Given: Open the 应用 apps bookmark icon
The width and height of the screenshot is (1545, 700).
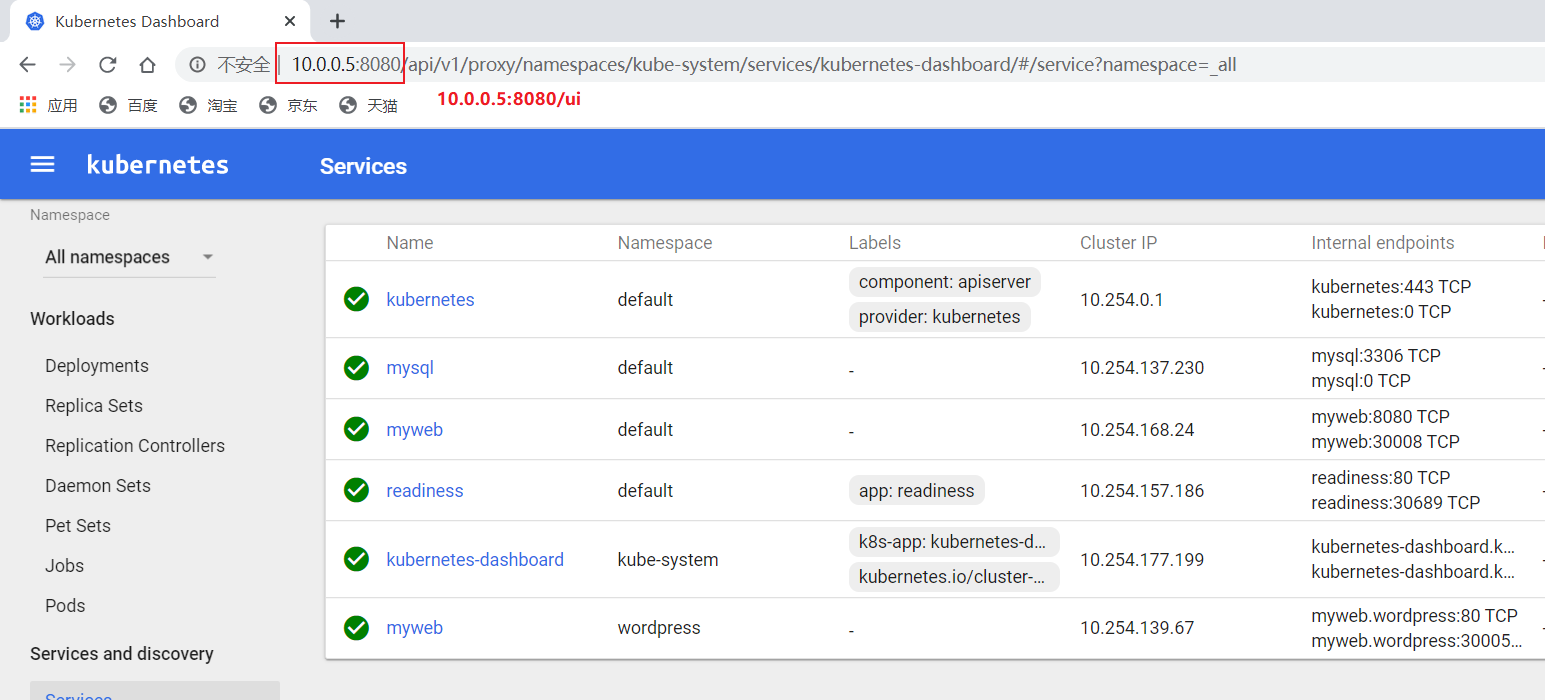Looking at the screenshot, I should point(28,105).
